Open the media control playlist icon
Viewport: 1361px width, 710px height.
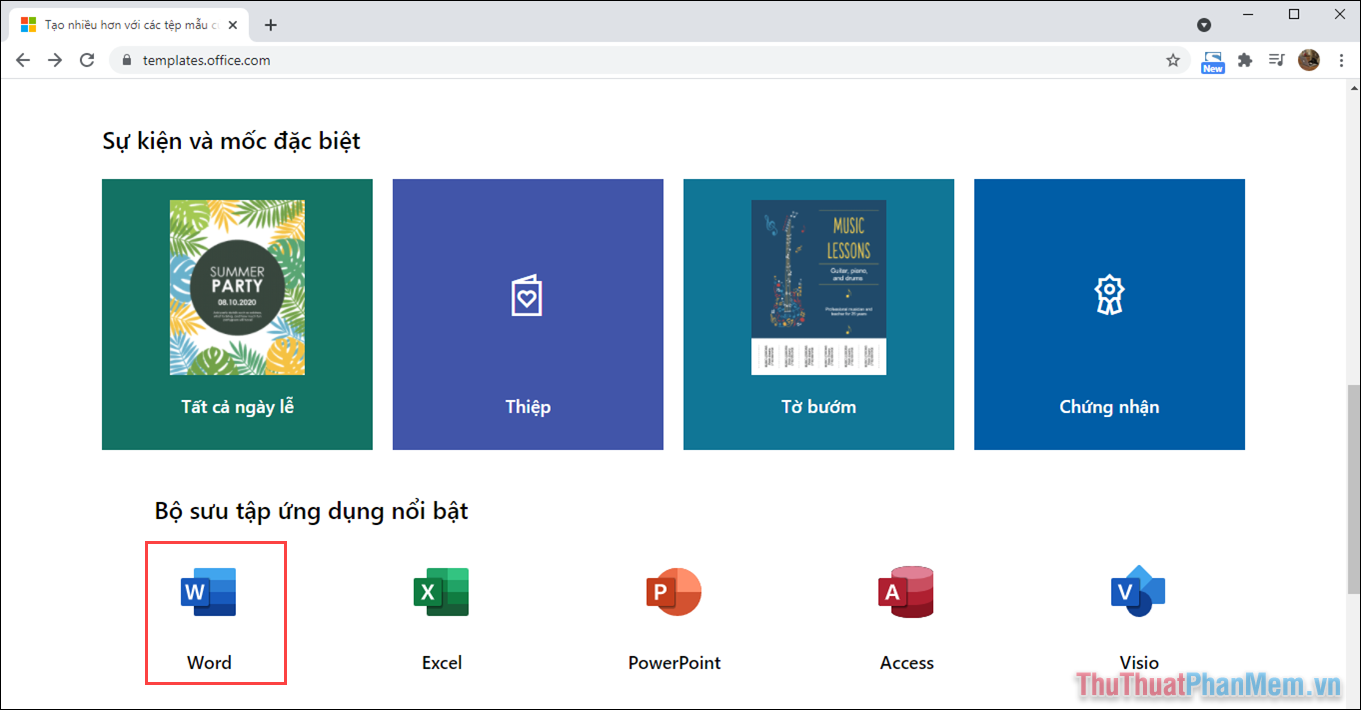(x=1276, y=60)
